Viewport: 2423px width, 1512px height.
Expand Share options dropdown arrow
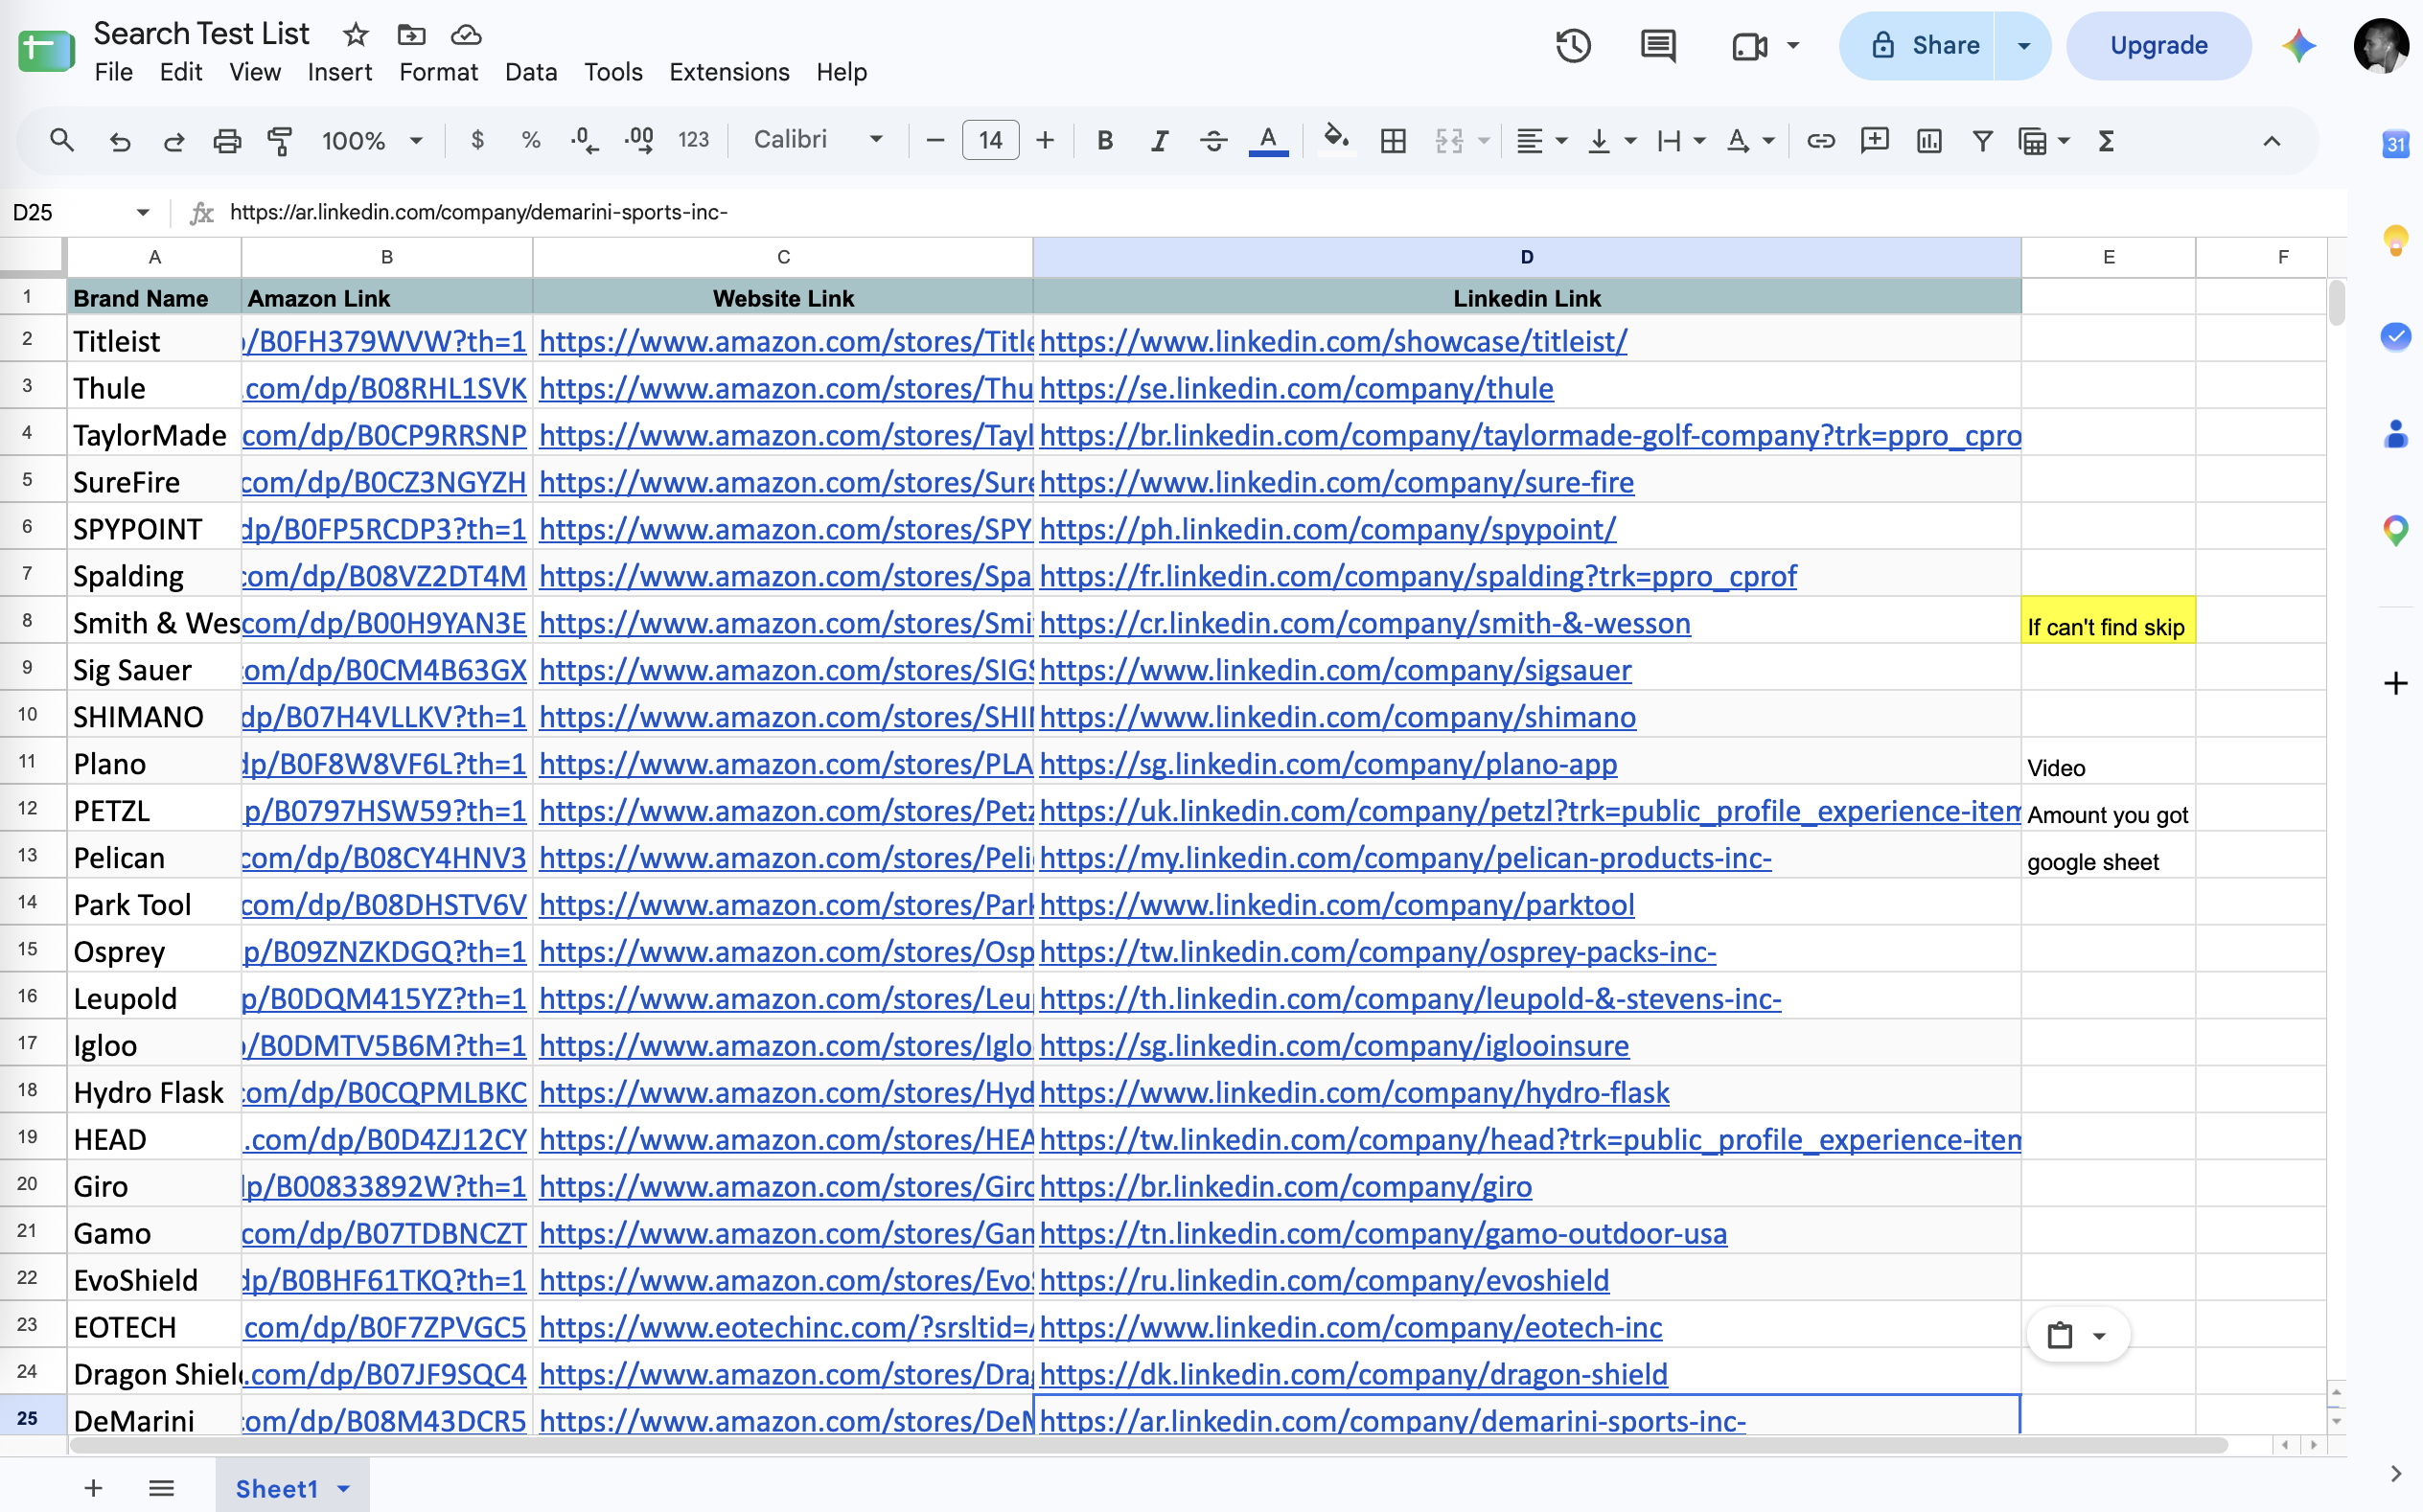click(x=2023, y=45)
